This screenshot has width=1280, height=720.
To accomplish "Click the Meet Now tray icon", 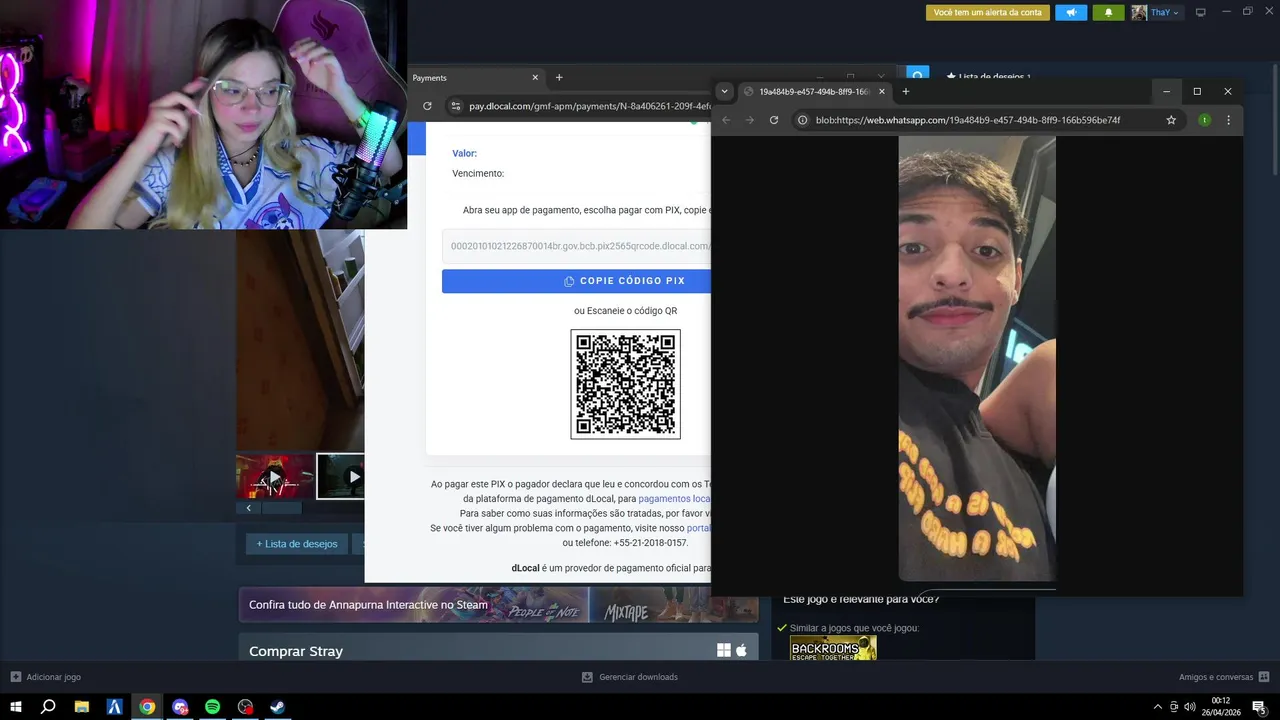I will [1174, 707].
